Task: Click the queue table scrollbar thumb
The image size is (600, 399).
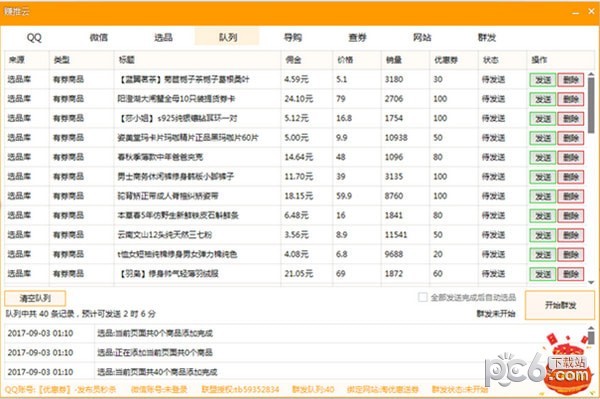Action: click(x=591, y=105)
